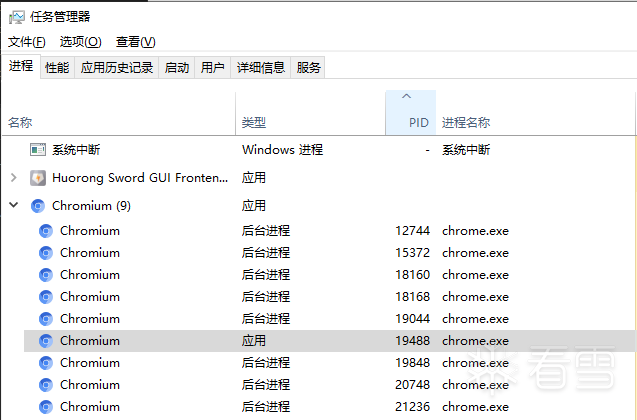Viewport: 637px width, 420px height.
Task: Click PID value 18160
Action: pos(412,275)
